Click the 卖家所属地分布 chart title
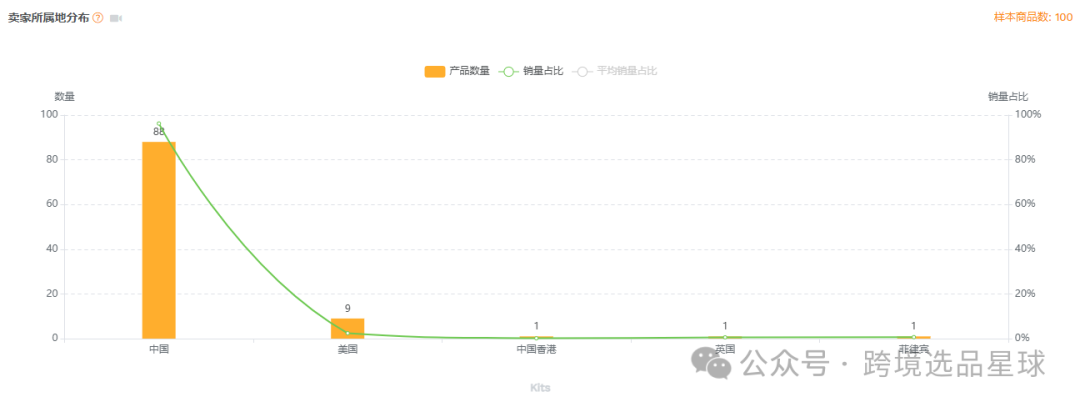Screen dimensions: 1080x407 [x=48, y=19]
